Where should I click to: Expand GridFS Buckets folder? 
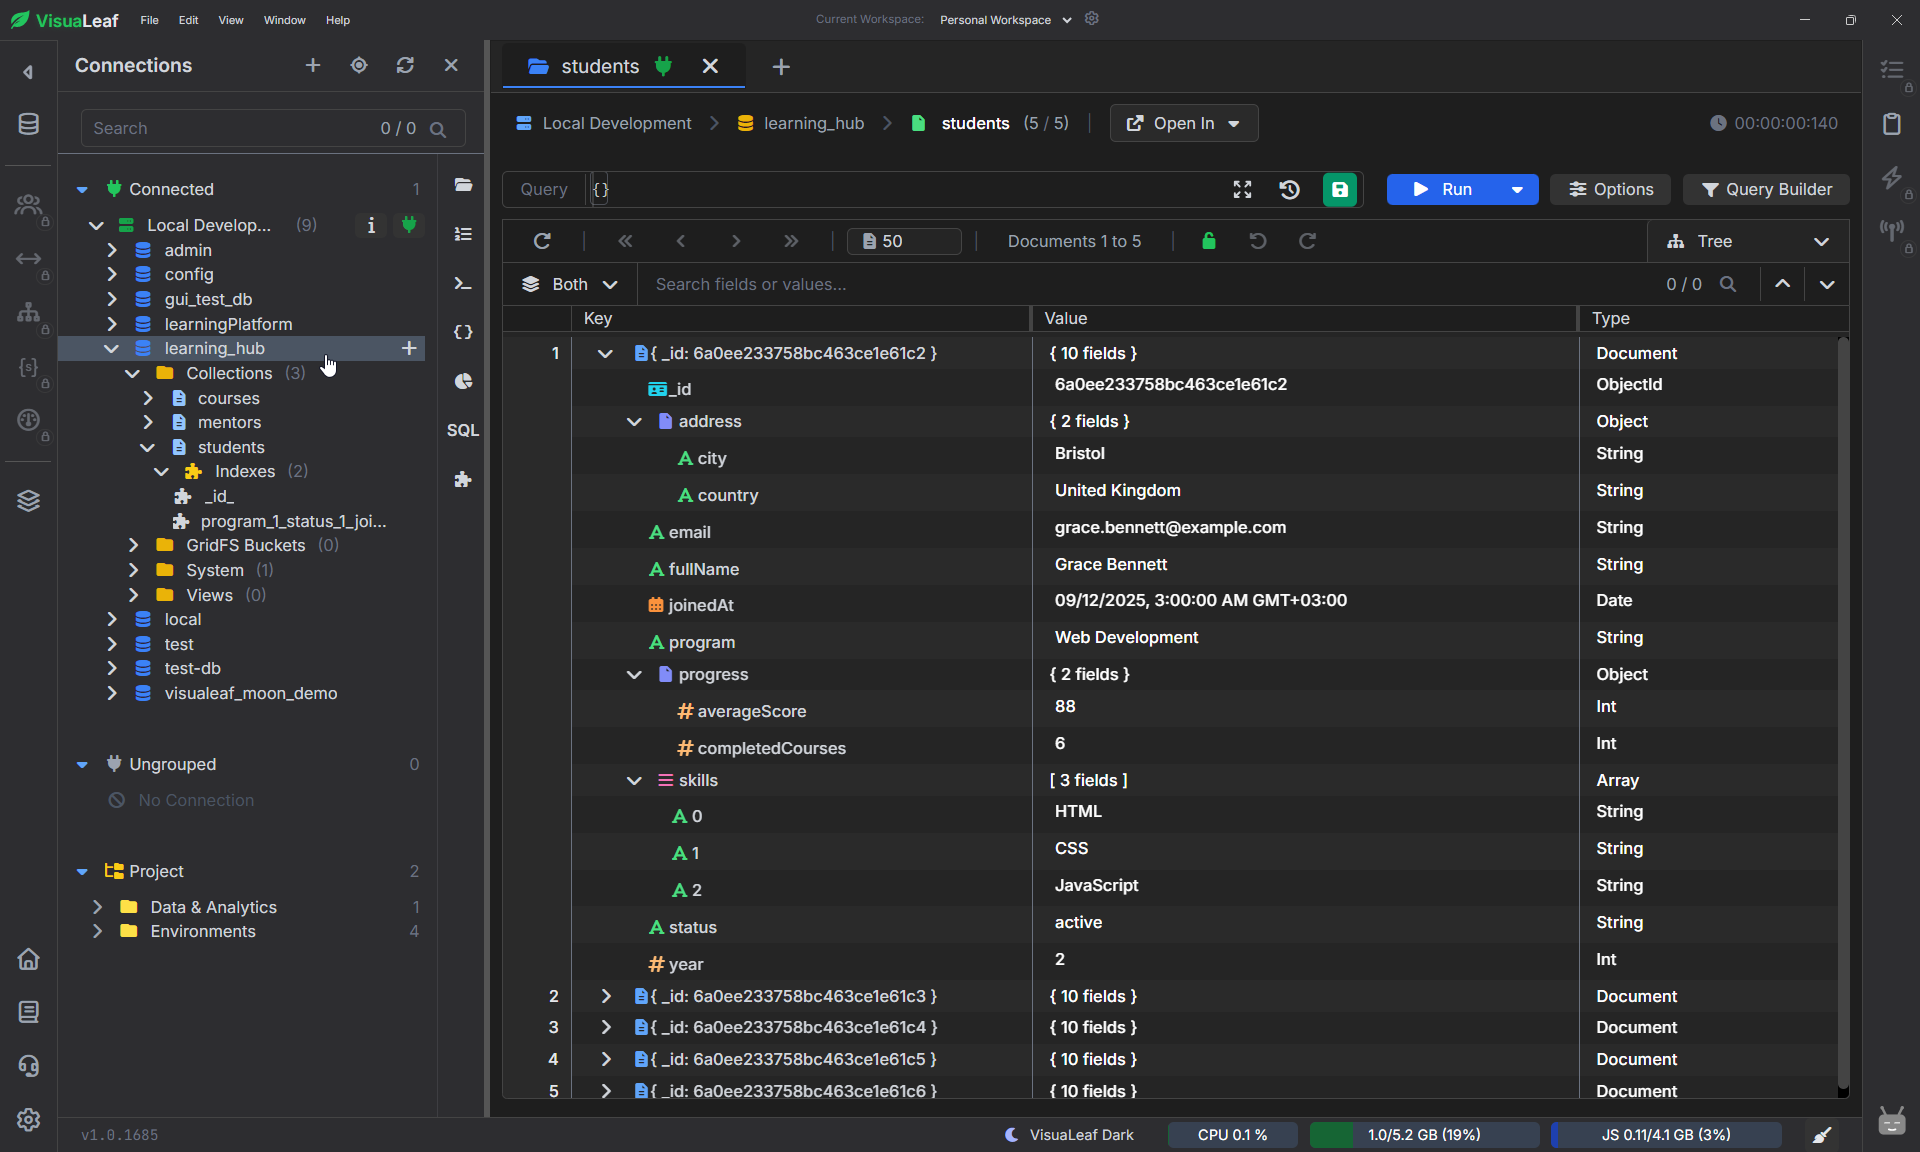coord(134,545)
